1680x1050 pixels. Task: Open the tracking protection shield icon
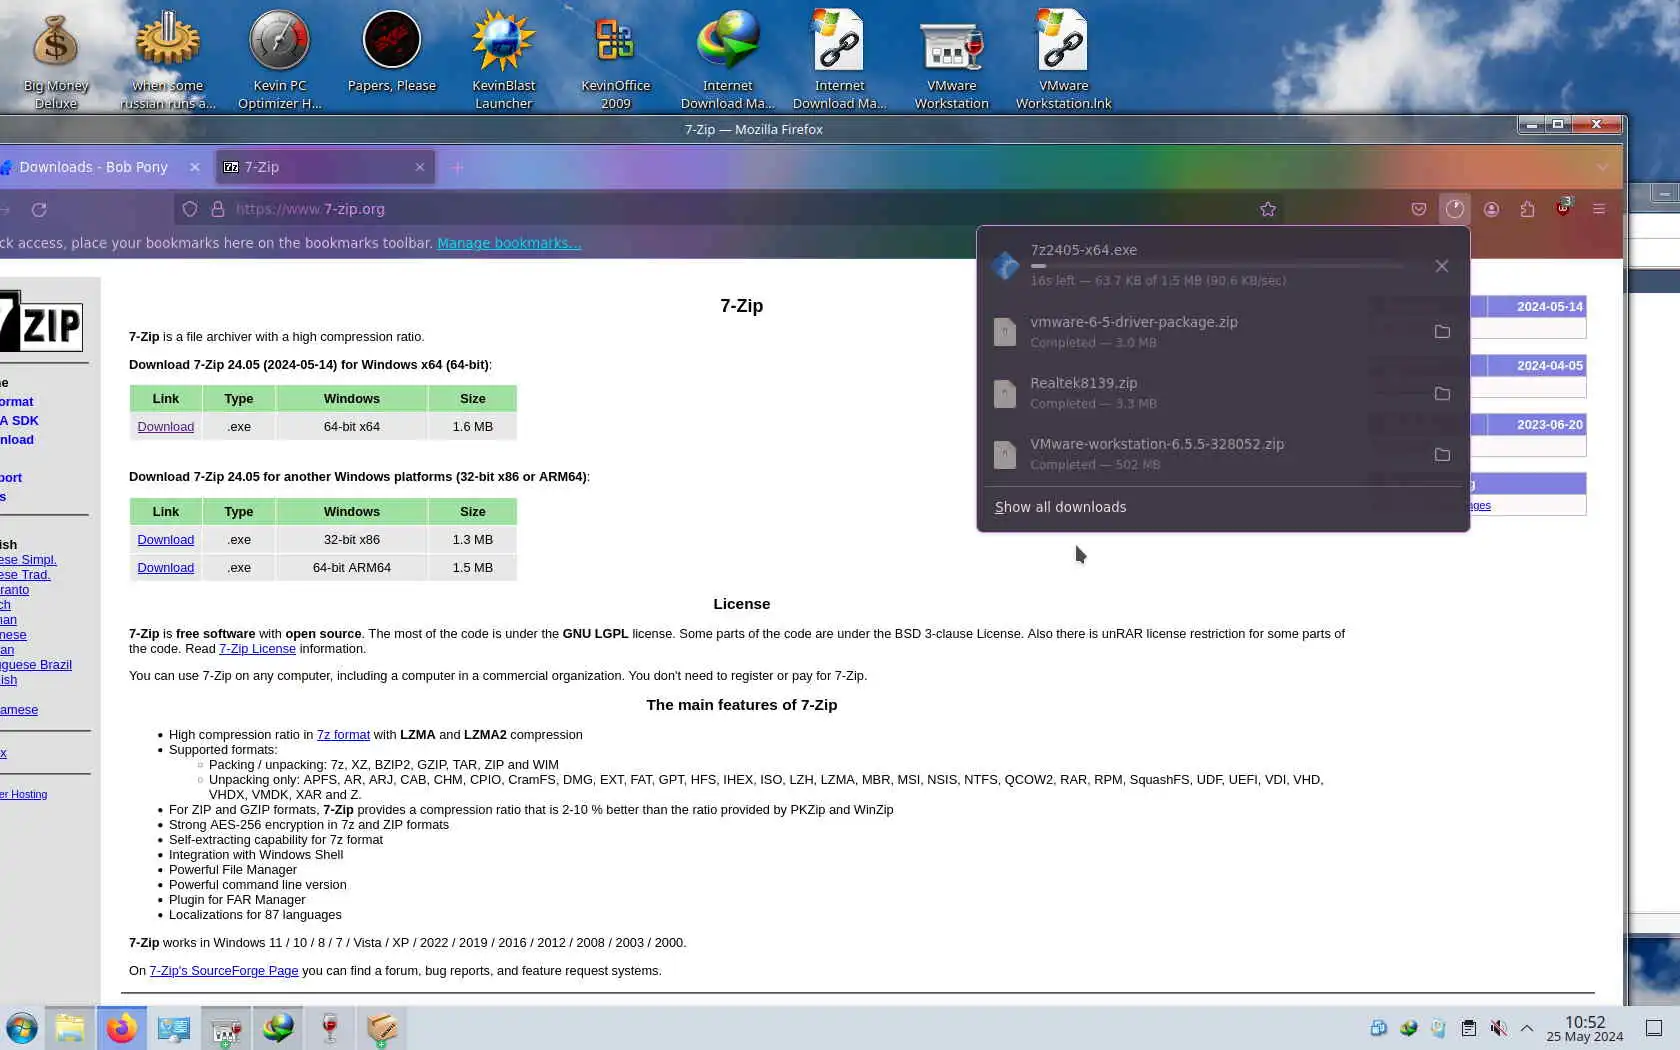pos(190,209)
